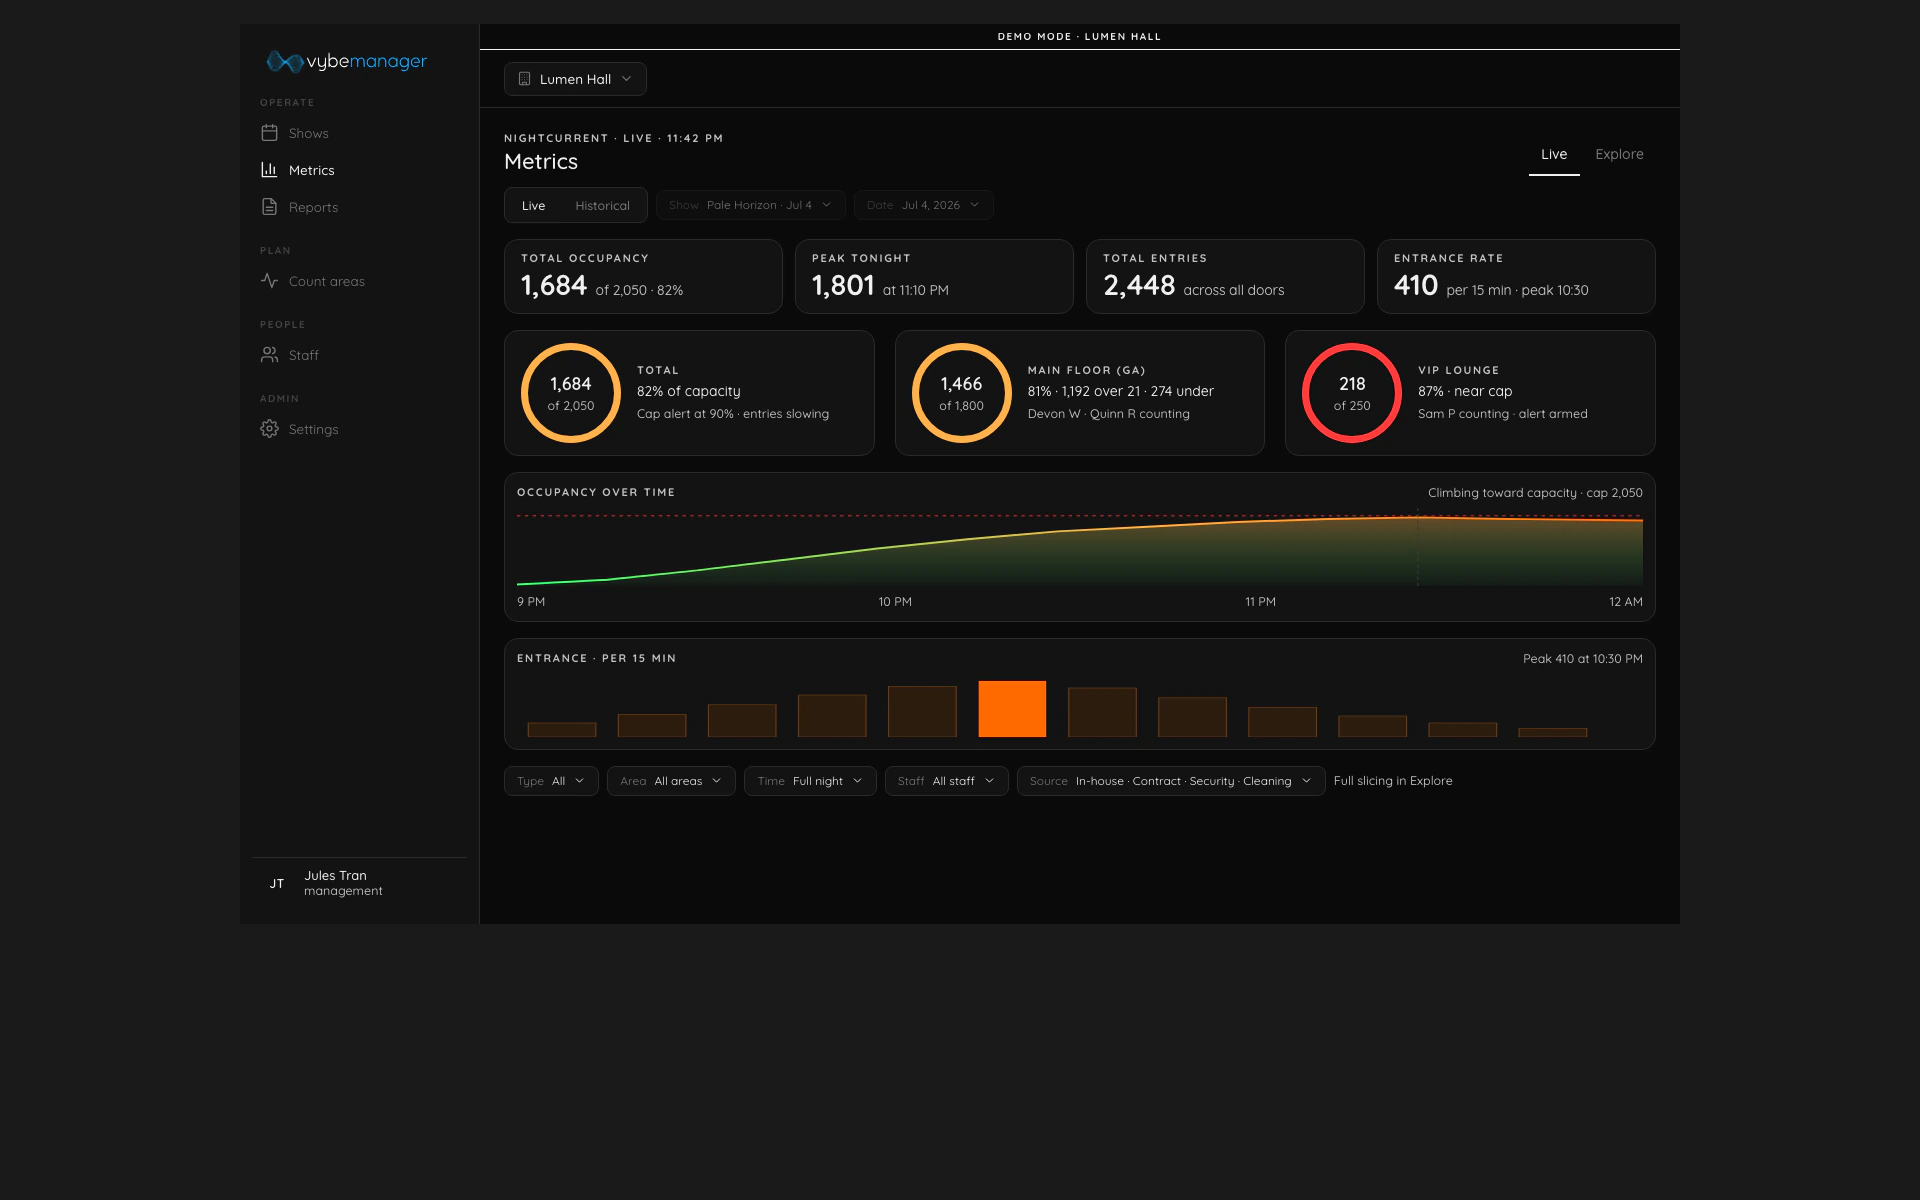The image size is (1920, 1200).
Task: Click the Entrance Rate 410 card
Action: coord(1516,276)
